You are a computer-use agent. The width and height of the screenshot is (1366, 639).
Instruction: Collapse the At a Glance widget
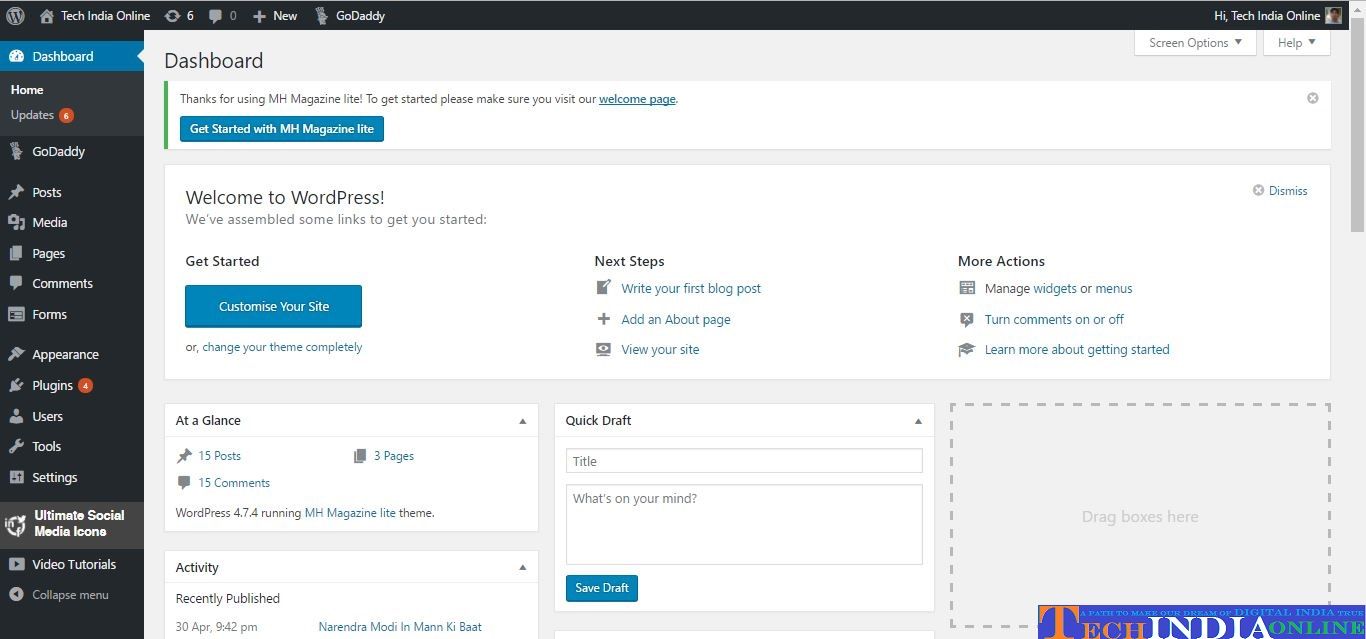(522, 421)
